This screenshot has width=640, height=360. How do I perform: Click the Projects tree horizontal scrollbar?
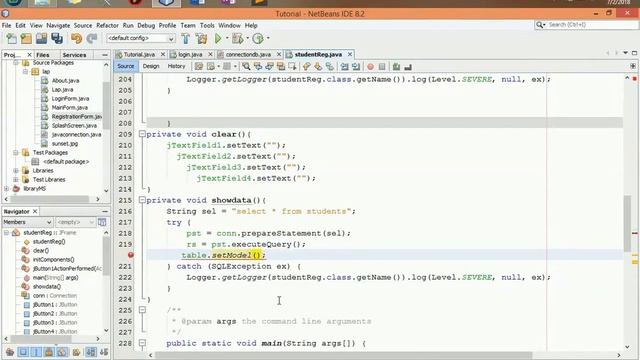(x=50, y=199)
